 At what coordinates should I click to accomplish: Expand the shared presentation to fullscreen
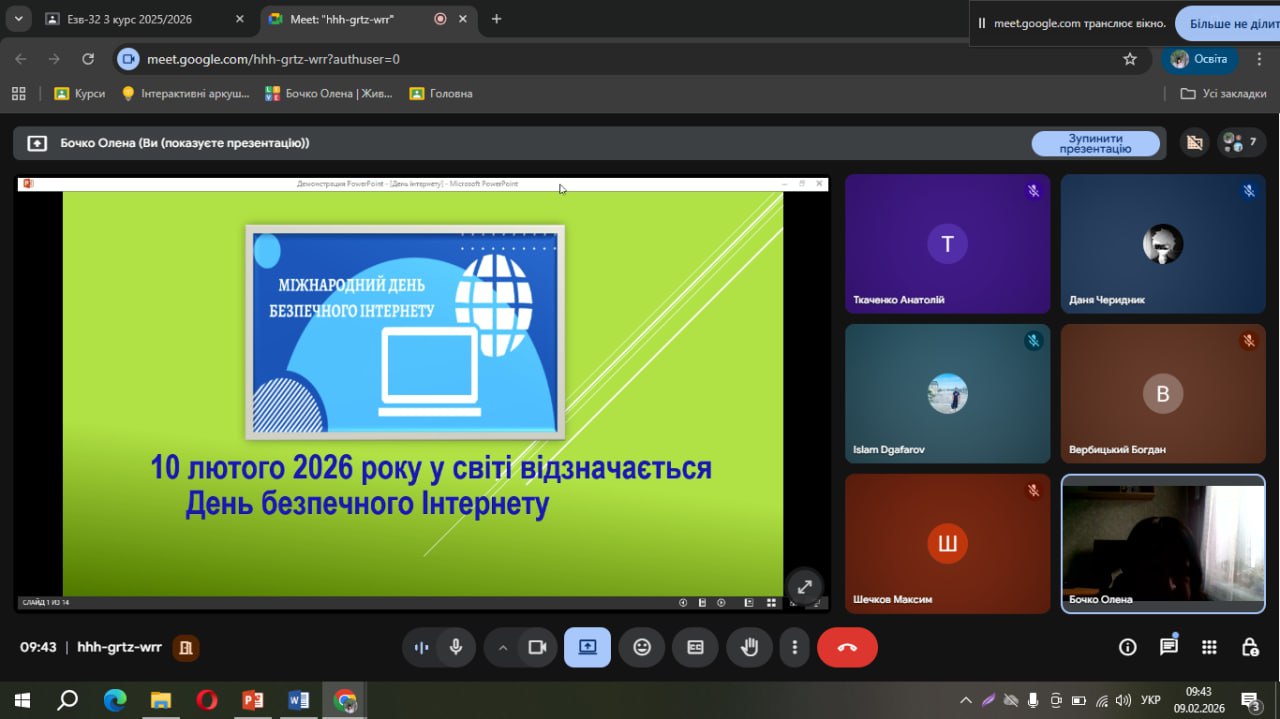tap(804, 587)
